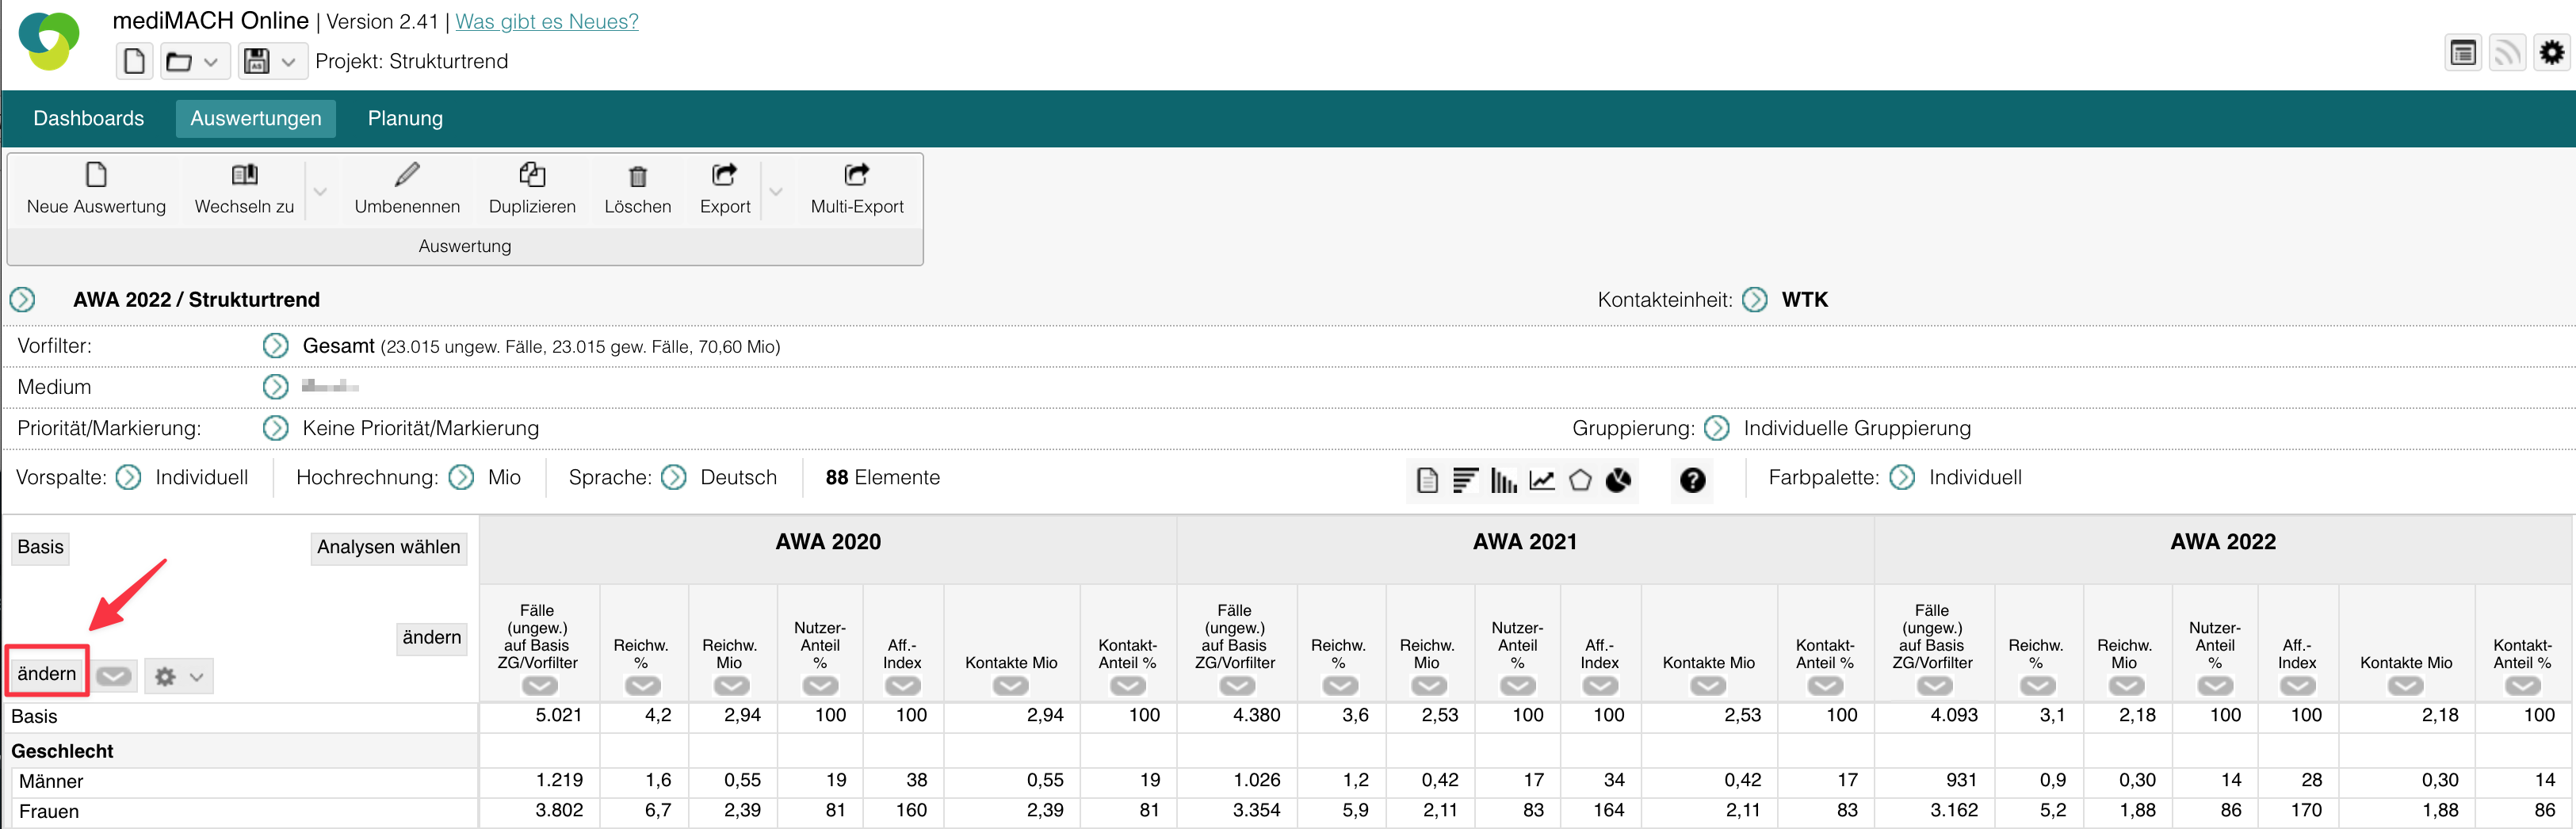Open AWA 2020 Reichw. % column menu
This screenshot has height=829, width=2576.
coord(643,686)
